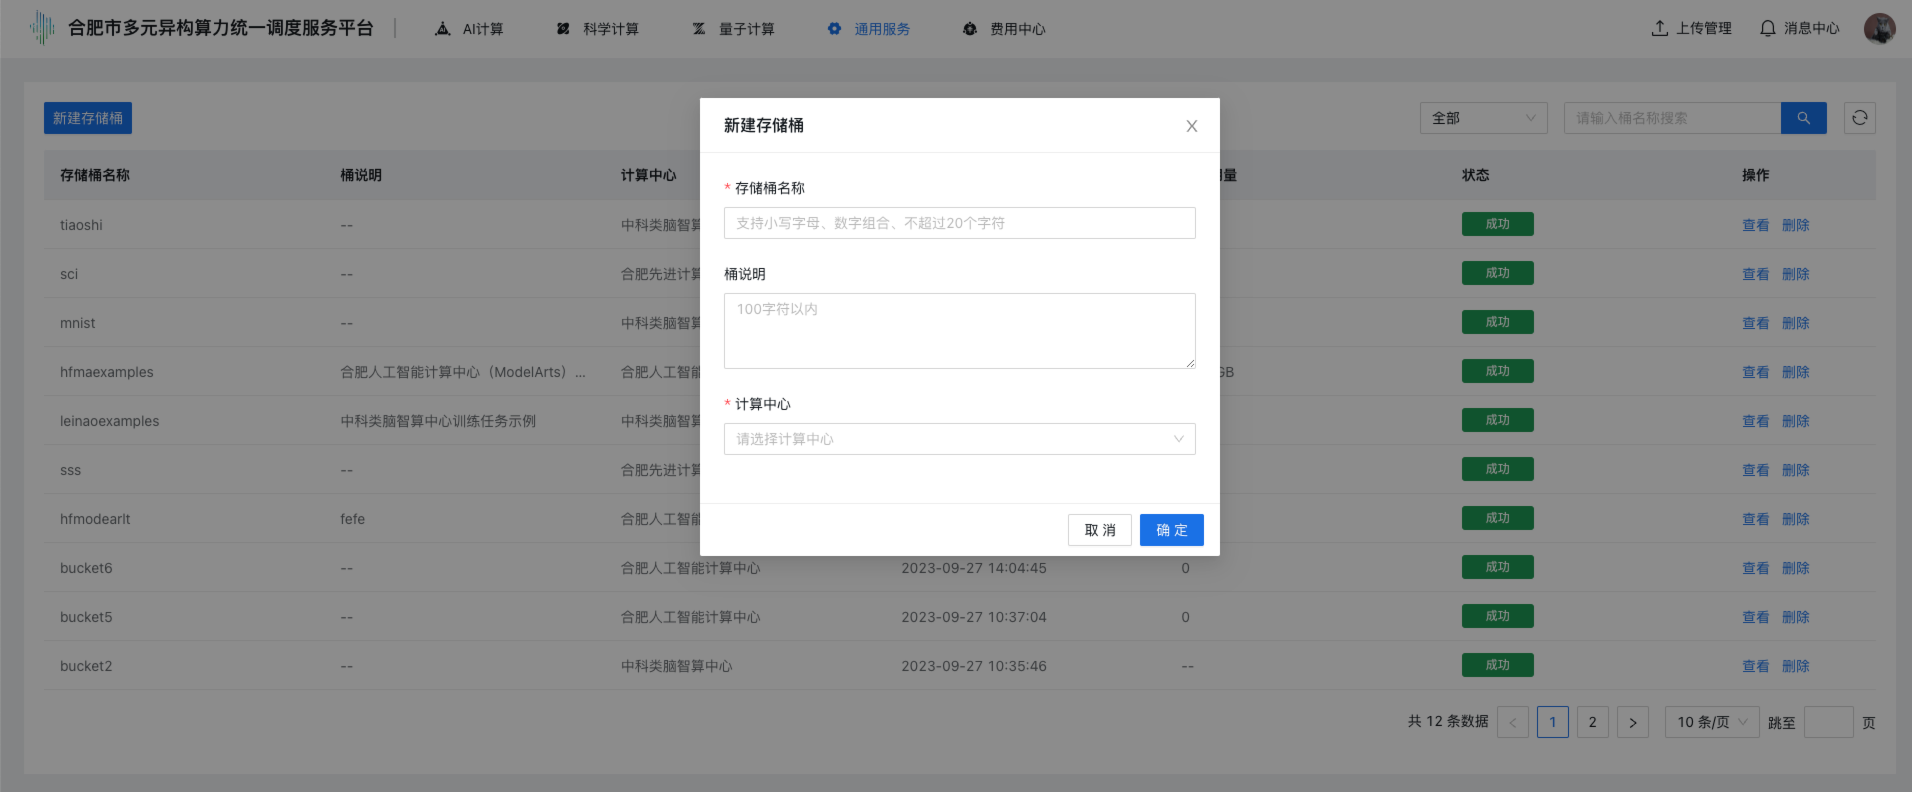Switch to 量子计算 menu
This screenshot has width=1912, height=792.
click(734, 29)
